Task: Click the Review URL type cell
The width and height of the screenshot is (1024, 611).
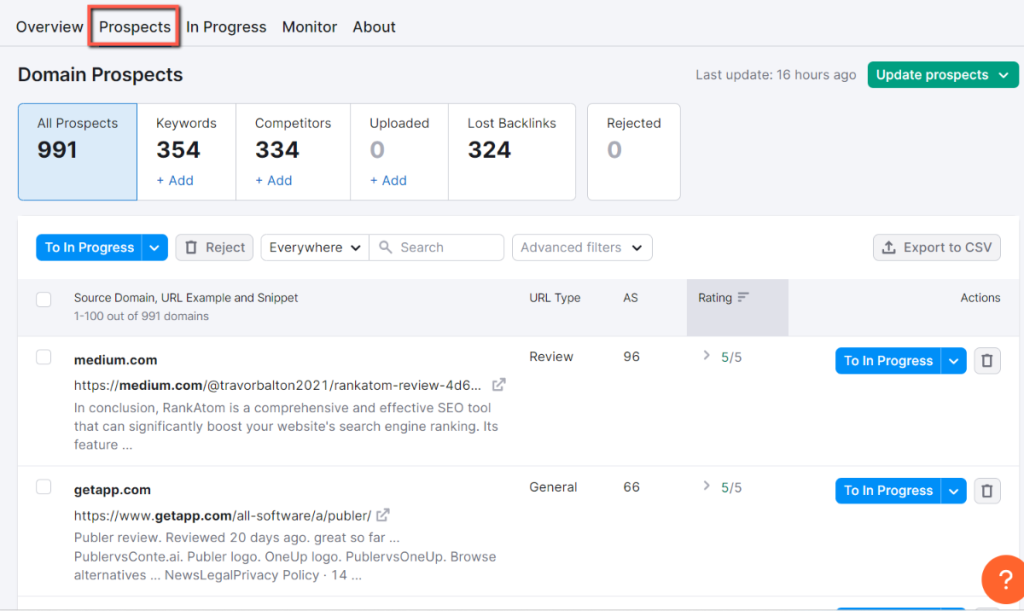Action: tap(551, 356)
